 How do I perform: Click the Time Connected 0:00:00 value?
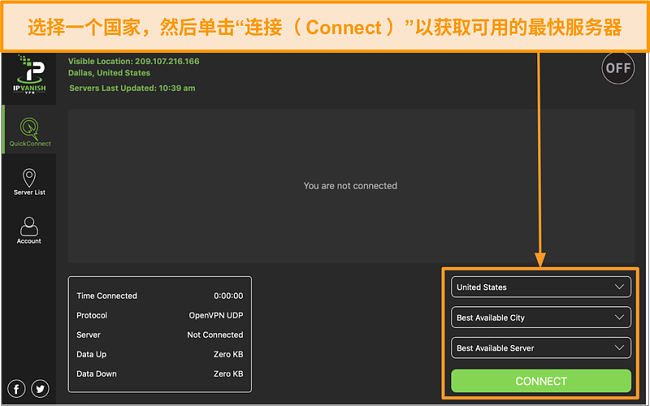[228, 296]
